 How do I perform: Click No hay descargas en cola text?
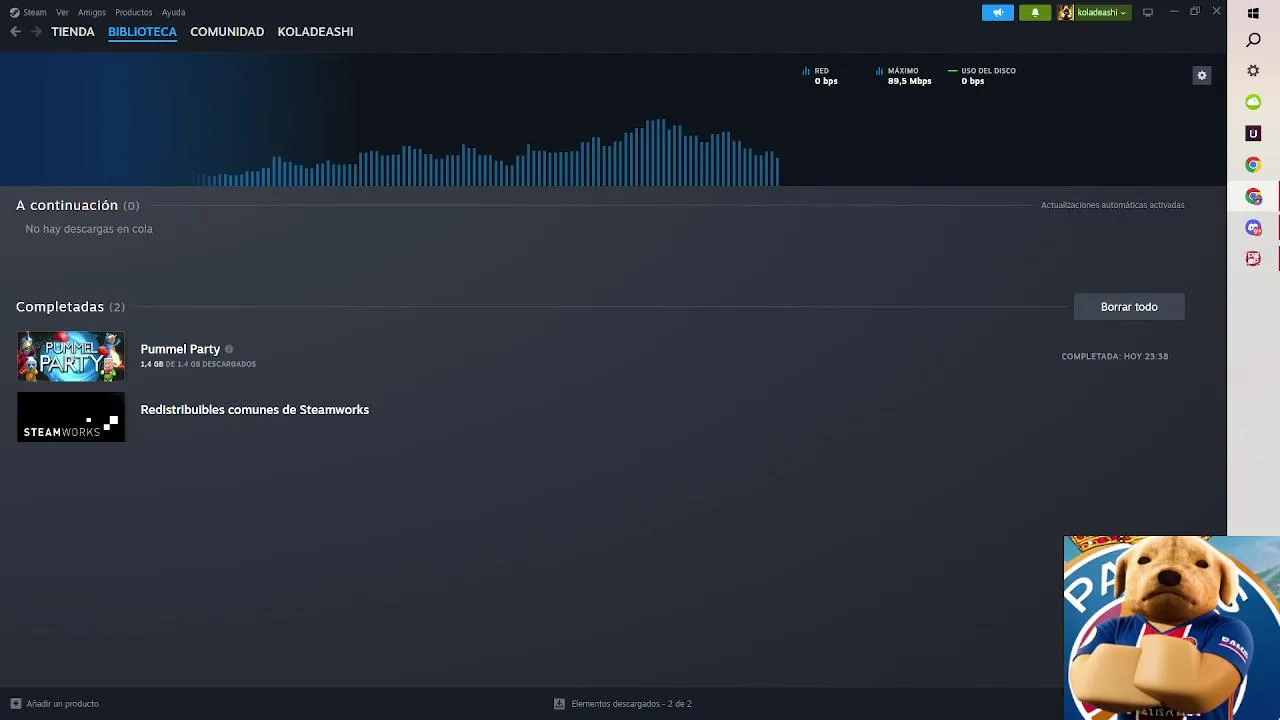point(89,229)
